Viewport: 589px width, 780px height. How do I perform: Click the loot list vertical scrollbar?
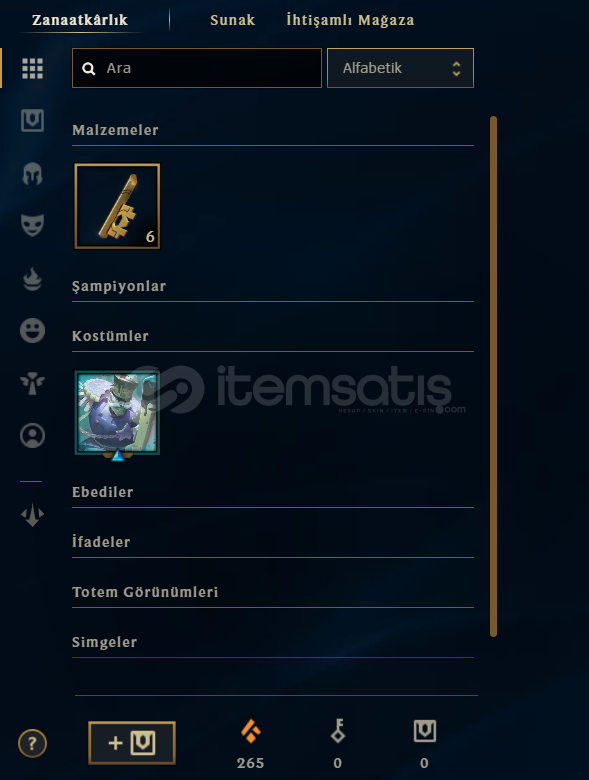coord(493,376)
